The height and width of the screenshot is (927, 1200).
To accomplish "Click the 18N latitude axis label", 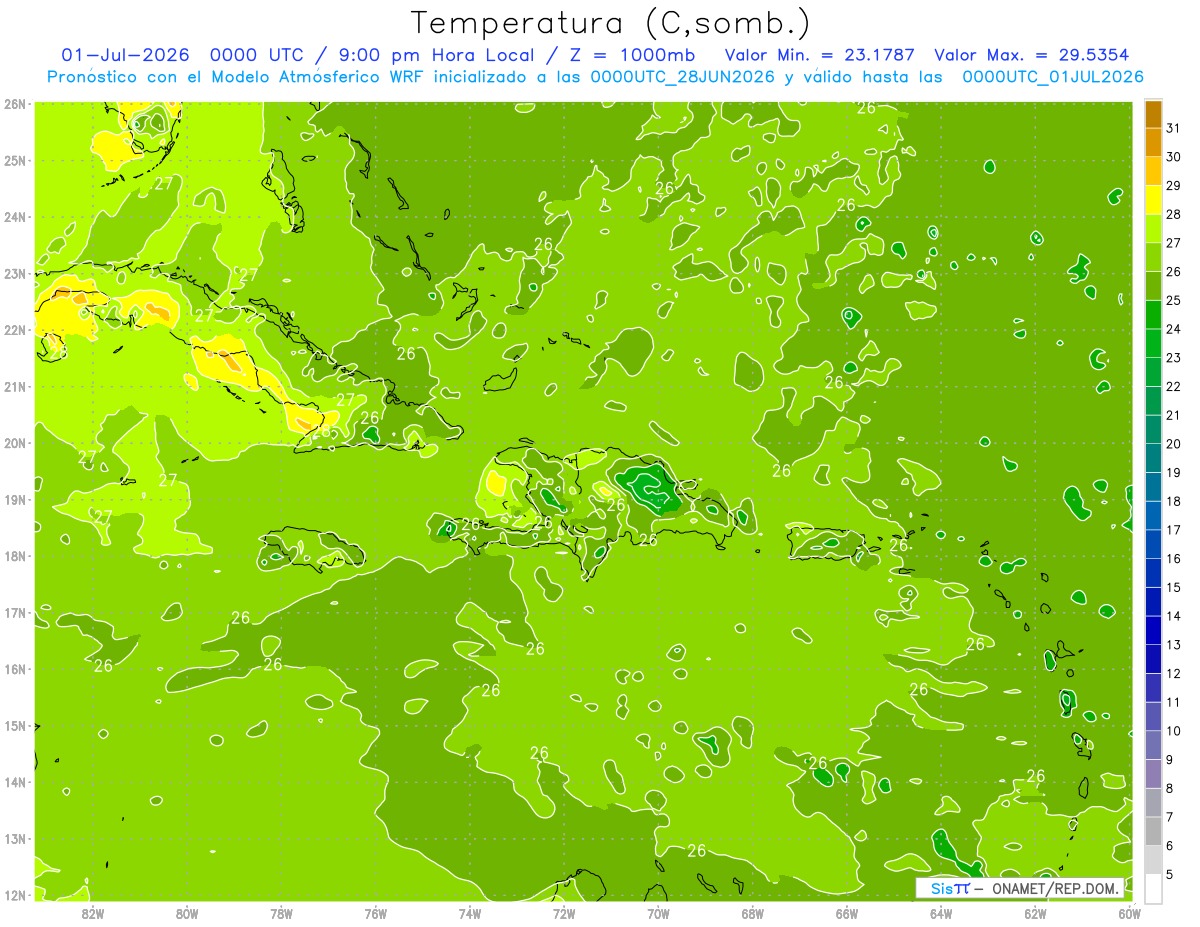I will tap(16, 556).
